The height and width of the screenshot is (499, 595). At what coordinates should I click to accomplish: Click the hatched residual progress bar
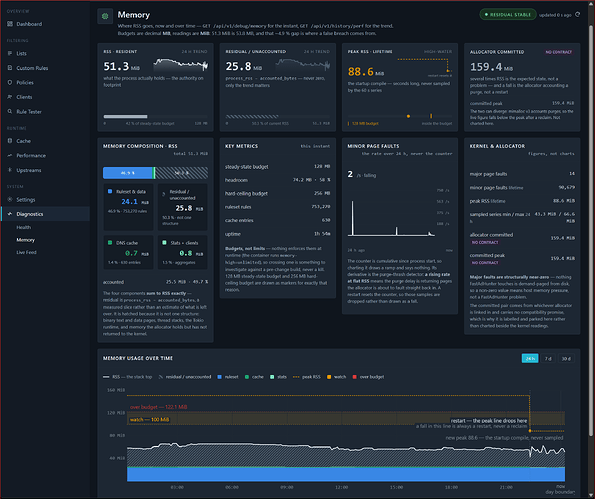[x=277, y=116]
